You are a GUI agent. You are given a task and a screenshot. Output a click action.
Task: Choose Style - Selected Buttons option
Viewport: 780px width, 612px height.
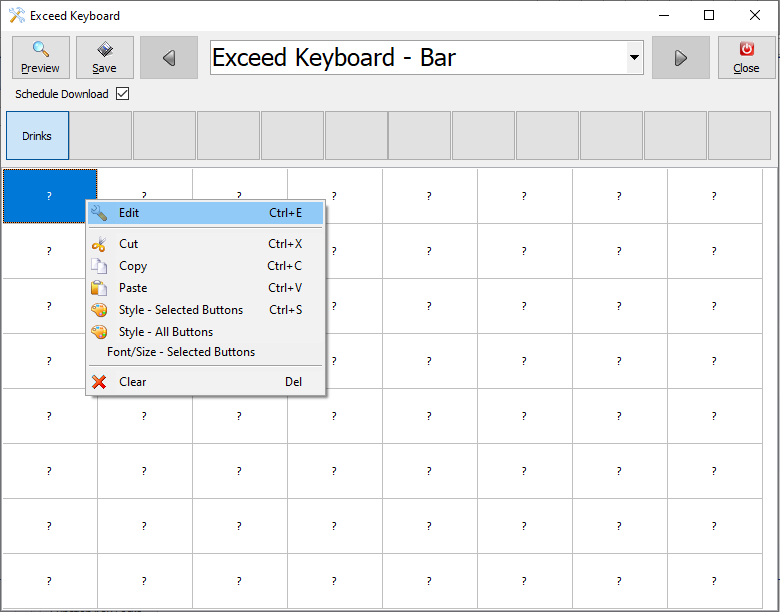pos(180,310)
